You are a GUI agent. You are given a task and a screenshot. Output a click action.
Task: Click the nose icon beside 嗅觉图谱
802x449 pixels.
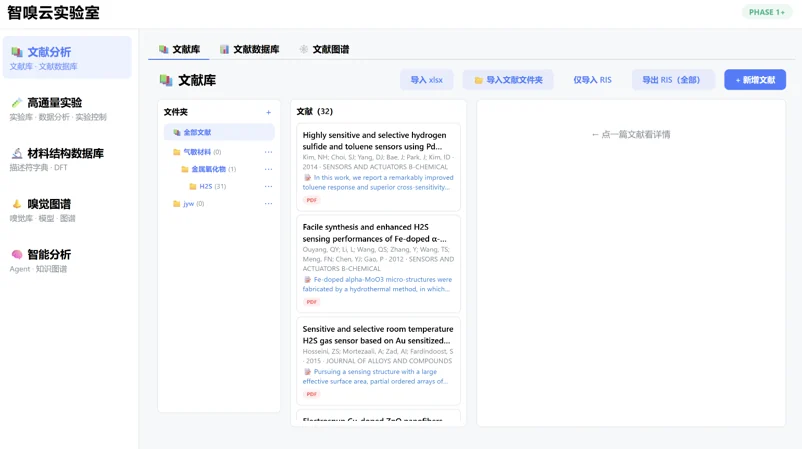(x=17, y=204)
